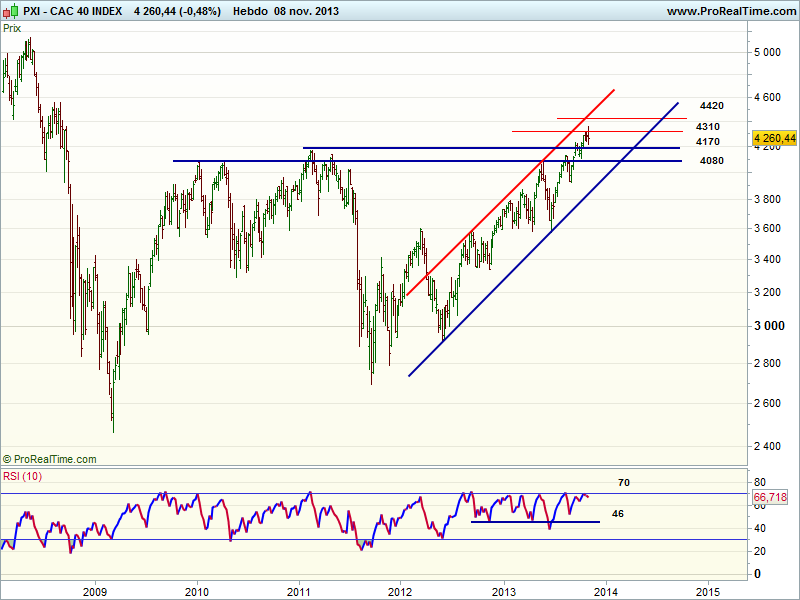Select the 4420 resistance level label

tap(712, 105)
